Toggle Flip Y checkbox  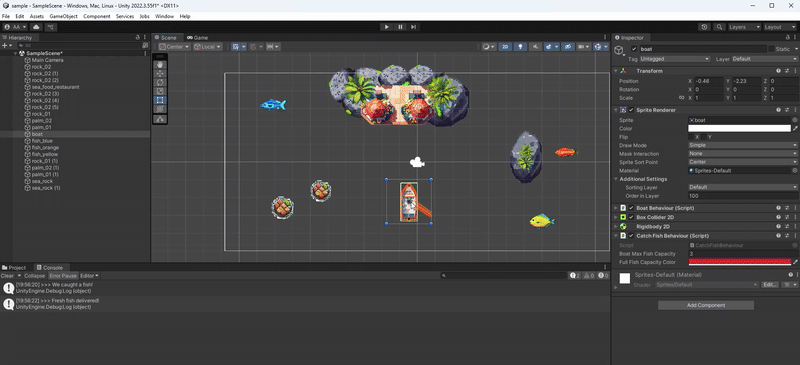tap(704, 137)
